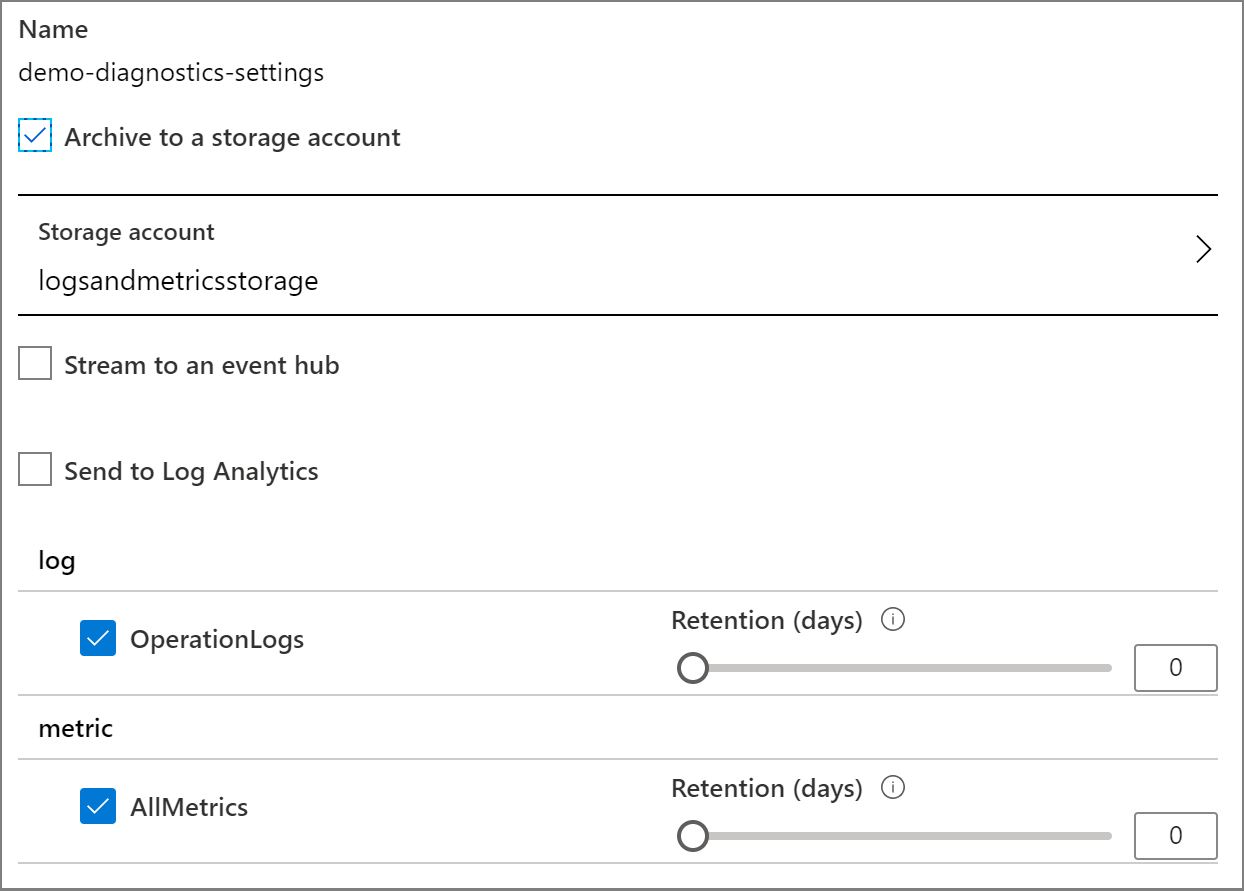Click the "Archive to a storage account" label
The image size is (1244, 891).
pyautogui.click(x=232, y=137)
